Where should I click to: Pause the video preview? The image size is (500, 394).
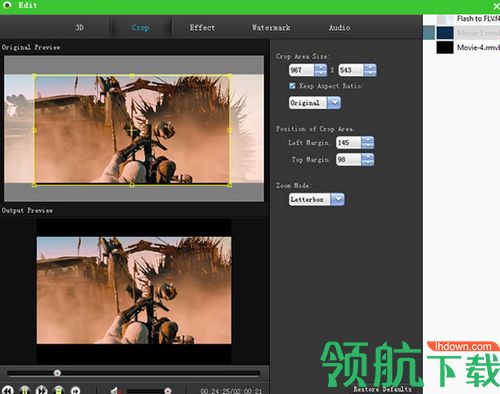tap(25, 390)
